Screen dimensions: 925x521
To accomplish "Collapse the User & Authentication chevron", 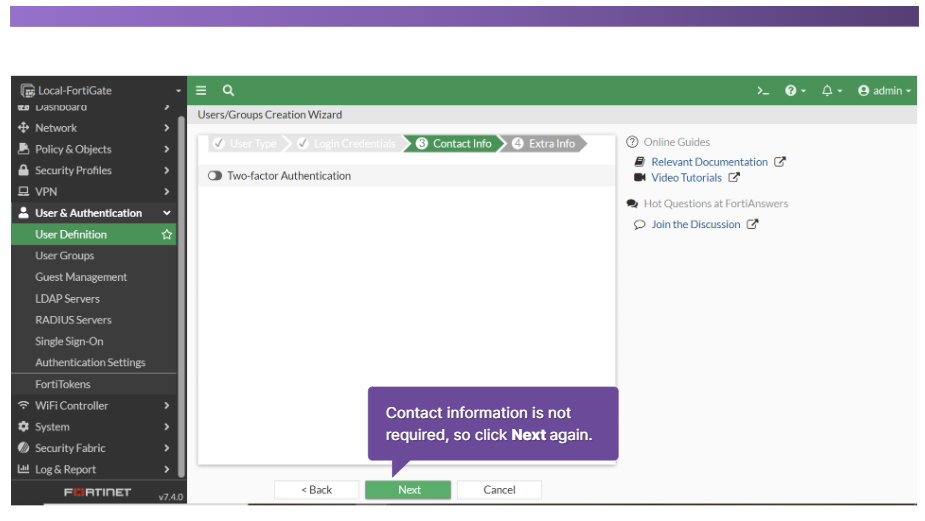I will pyautogui.click(x=167, y=212).
